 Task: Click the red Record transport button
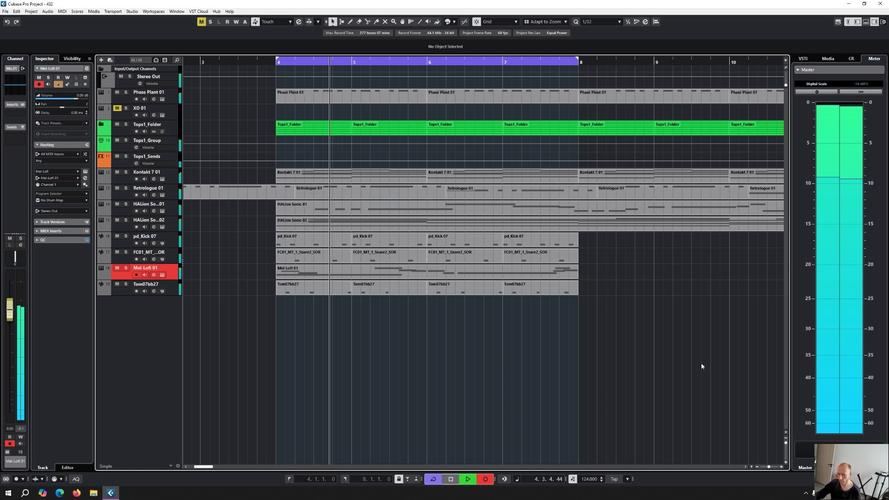click(485, 479)
